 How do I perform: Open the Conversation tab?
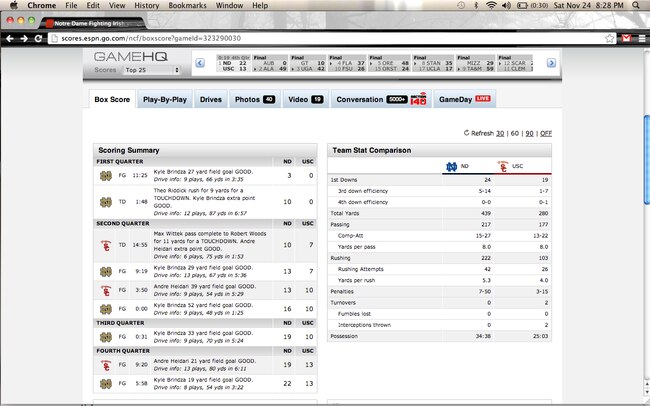381,100
